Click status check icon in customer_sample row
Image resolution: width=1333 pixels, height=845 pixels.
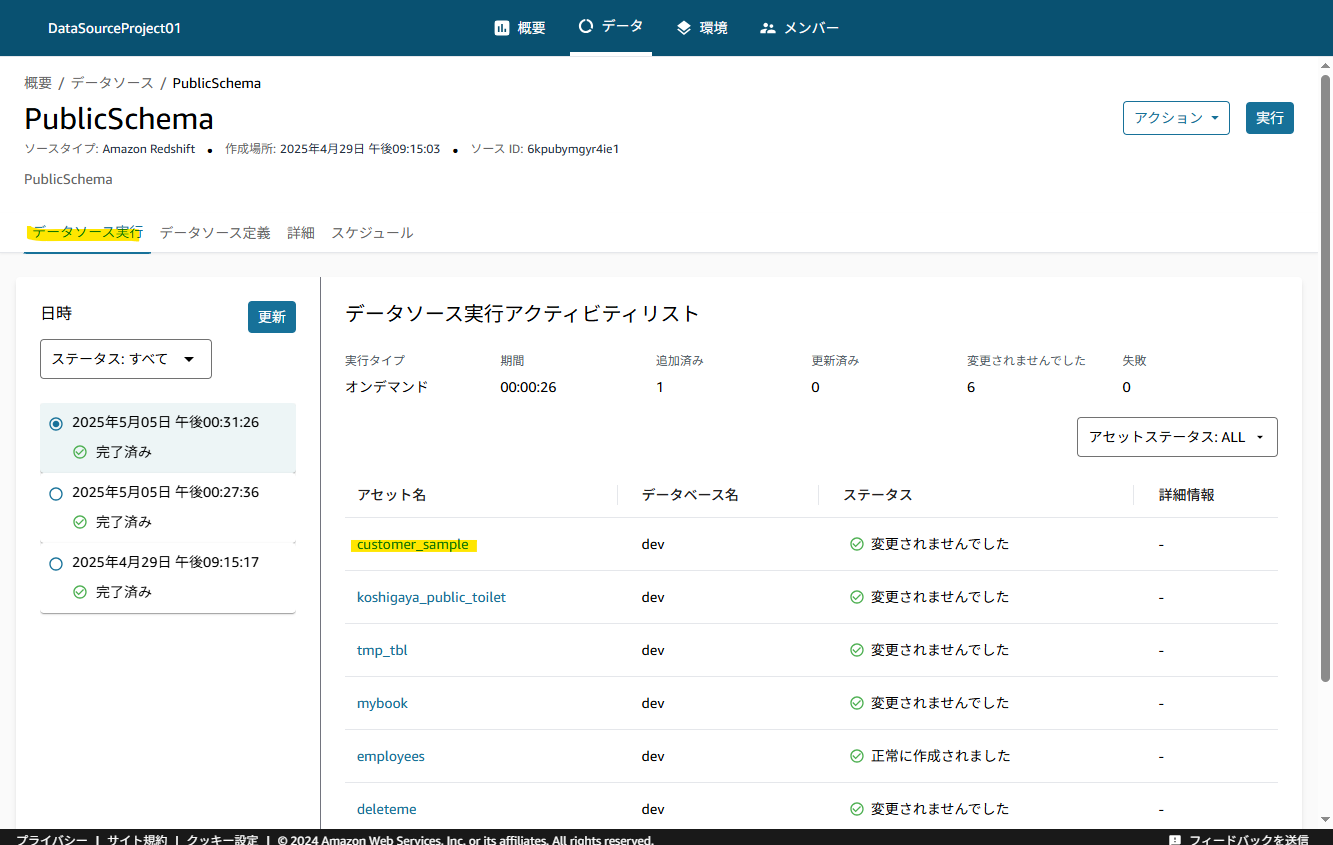coord(857,544)
